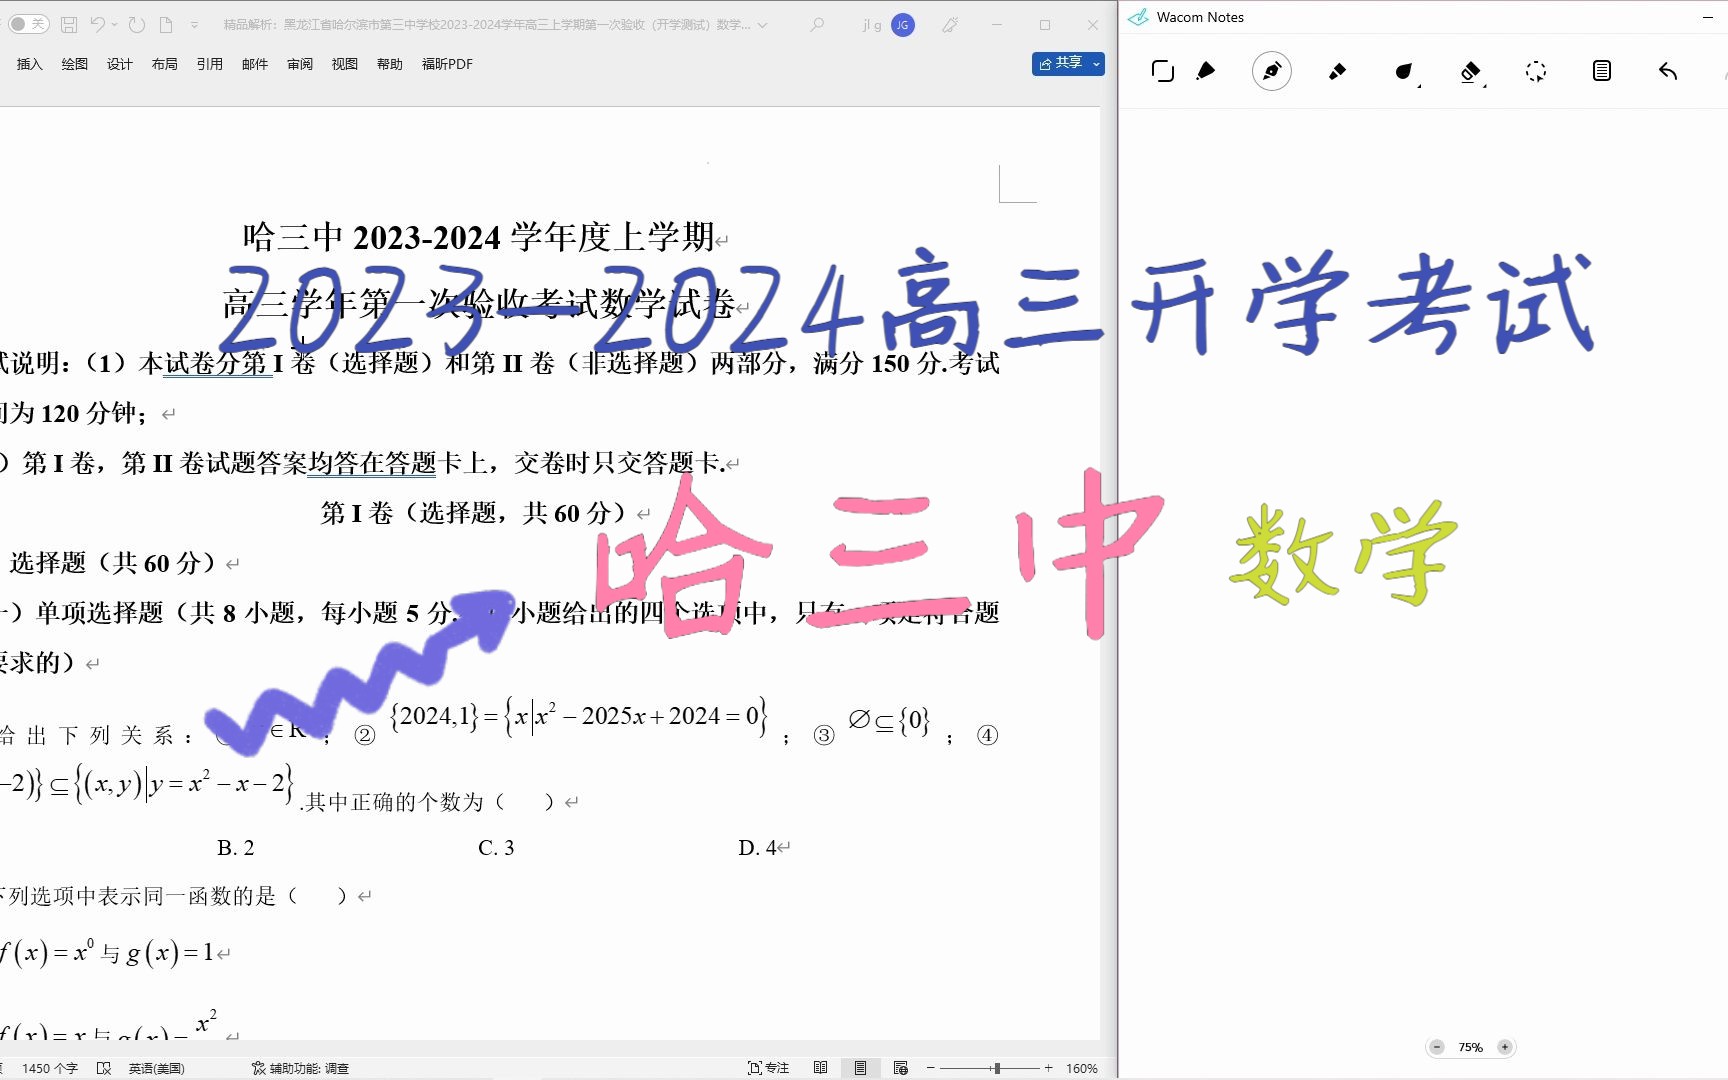Select the fountain Pen tool in Wacom Notes

1272,71
